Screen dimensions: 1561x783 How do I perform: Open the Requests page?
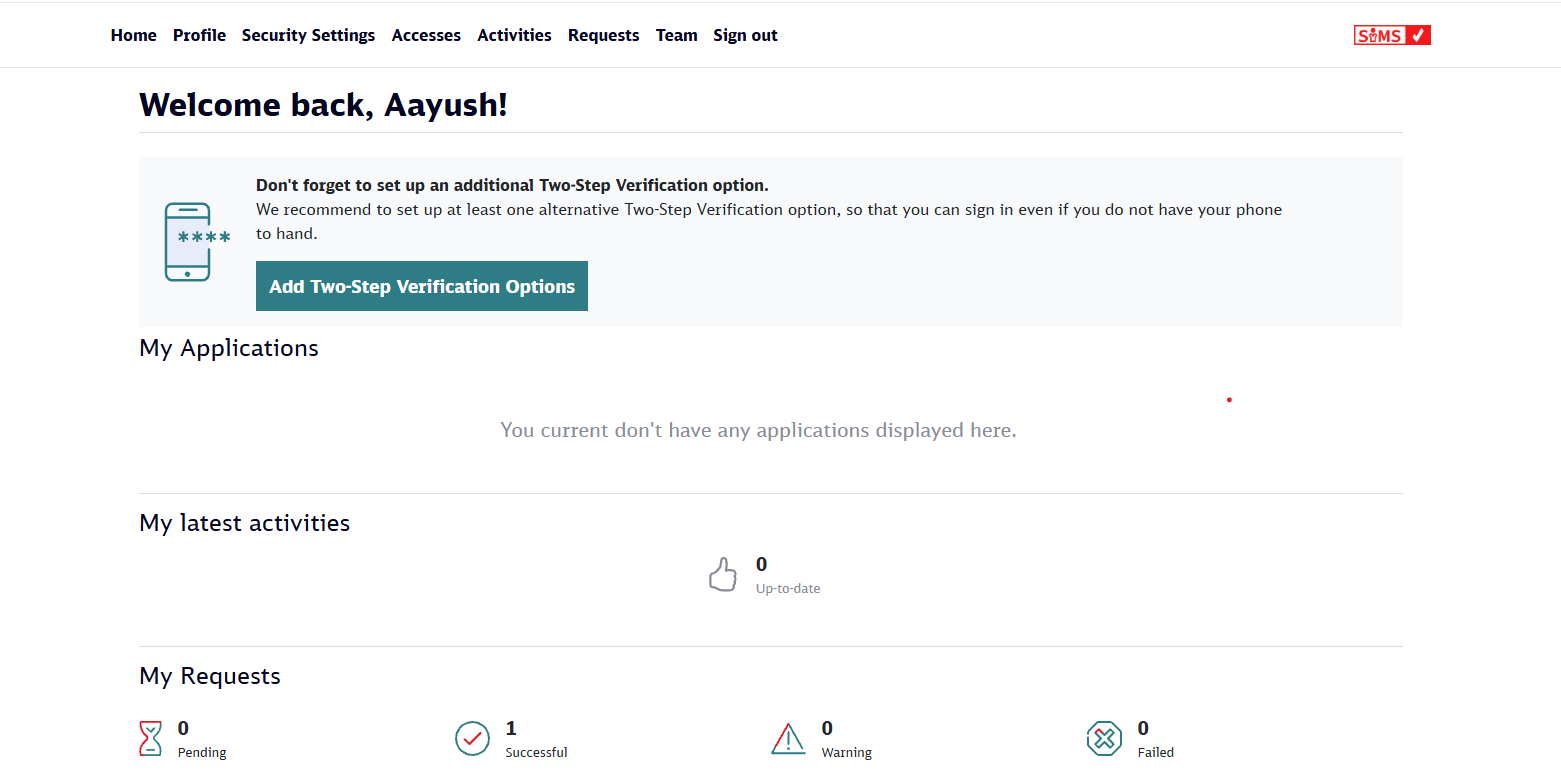[x=603, y=35]
